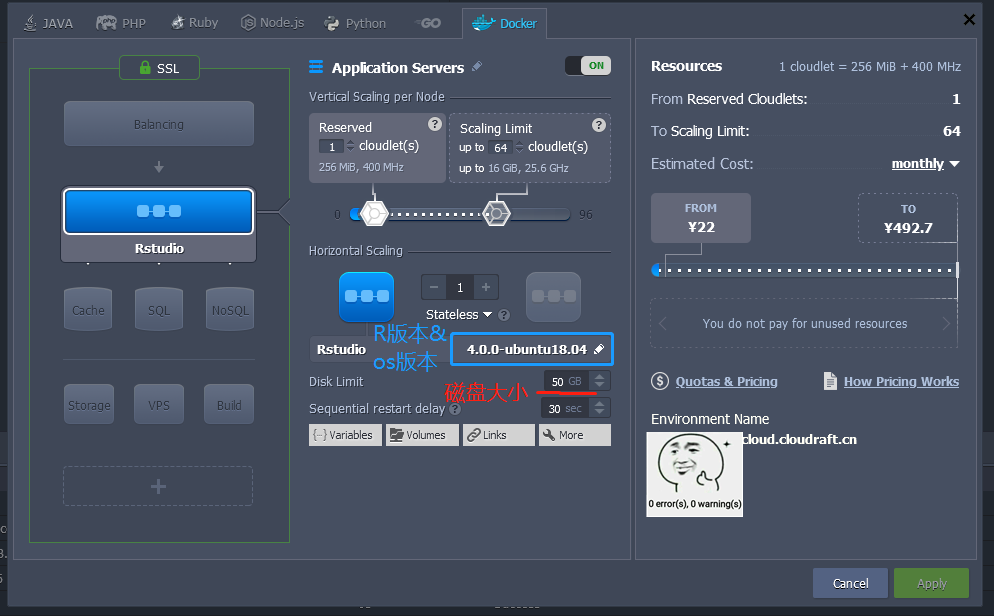Turn off the Application Servers ON switch
Viewport: 994px width, 616px height.
tap(587, 66)
